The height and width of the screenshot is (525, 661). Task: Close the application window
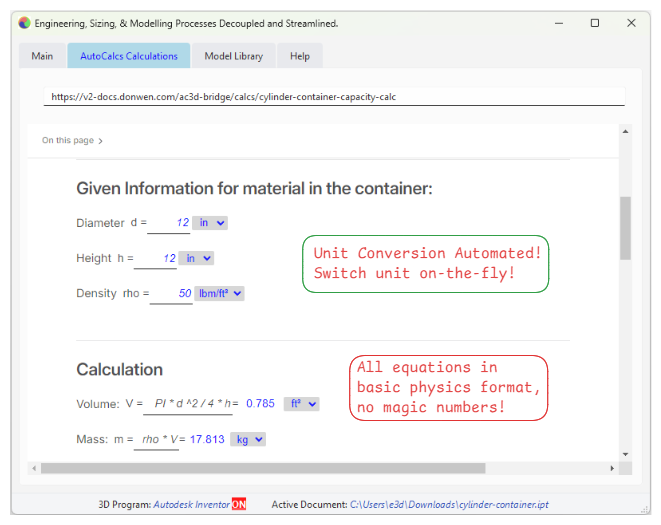(631, 23)
